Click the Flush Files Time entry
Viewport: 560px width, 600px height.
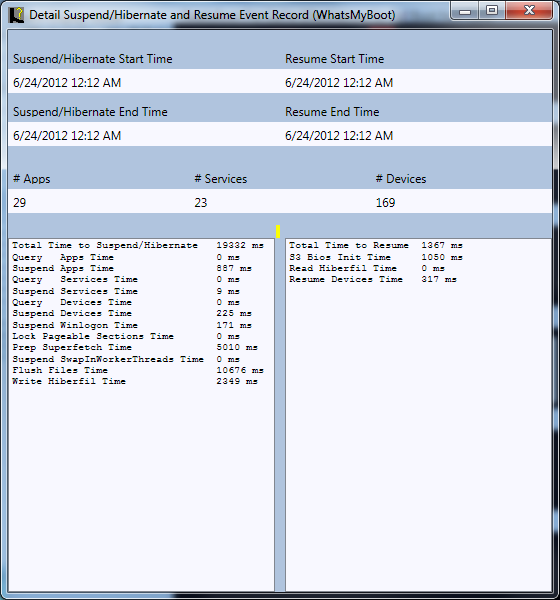pyautogui.click(x=138, y=370)
